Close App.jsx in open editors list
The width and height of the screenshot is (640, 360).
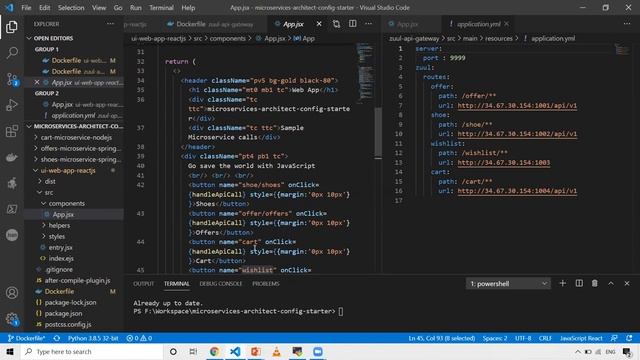[37, 82]
